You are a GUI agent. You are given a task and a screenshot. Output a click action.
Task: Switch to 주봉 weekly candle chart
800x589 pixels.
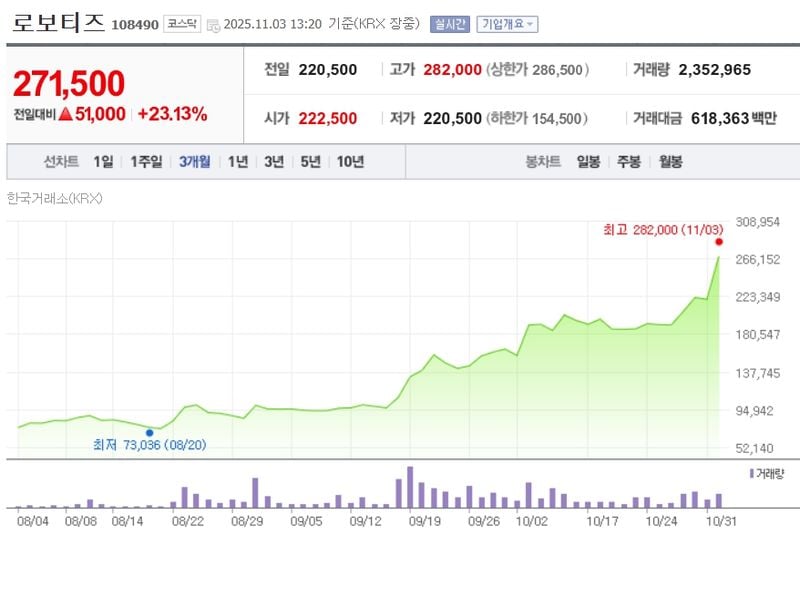pos(628,162)
